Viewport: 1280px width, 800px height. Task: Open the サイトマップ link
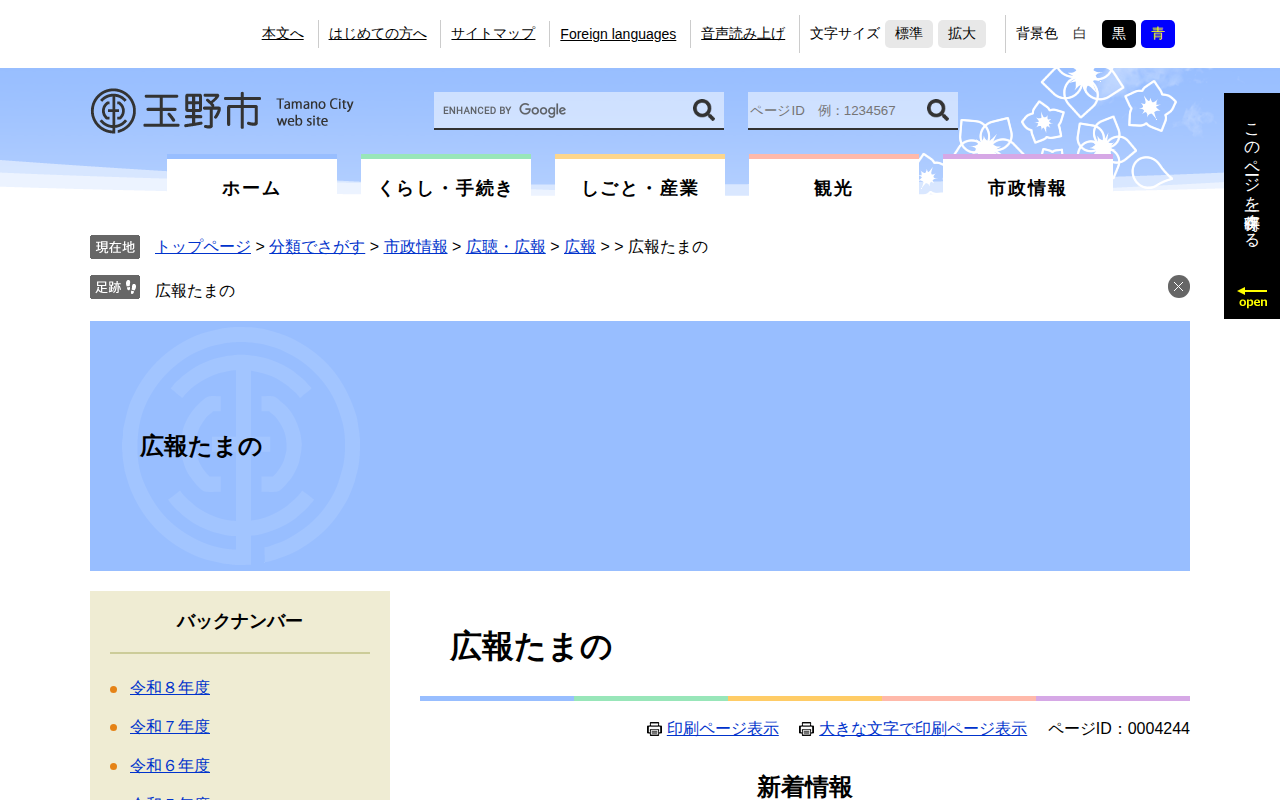[493, 34]
